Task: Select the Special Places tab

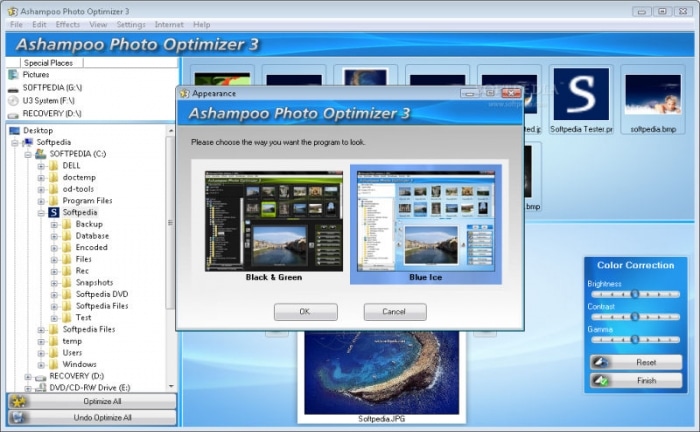Action: point(48,63)
